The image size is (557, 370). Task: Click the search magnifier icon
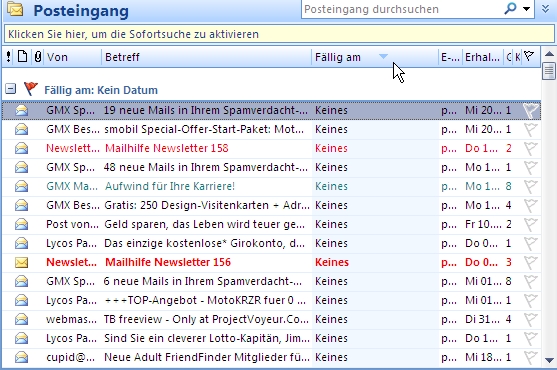[510, 8]
